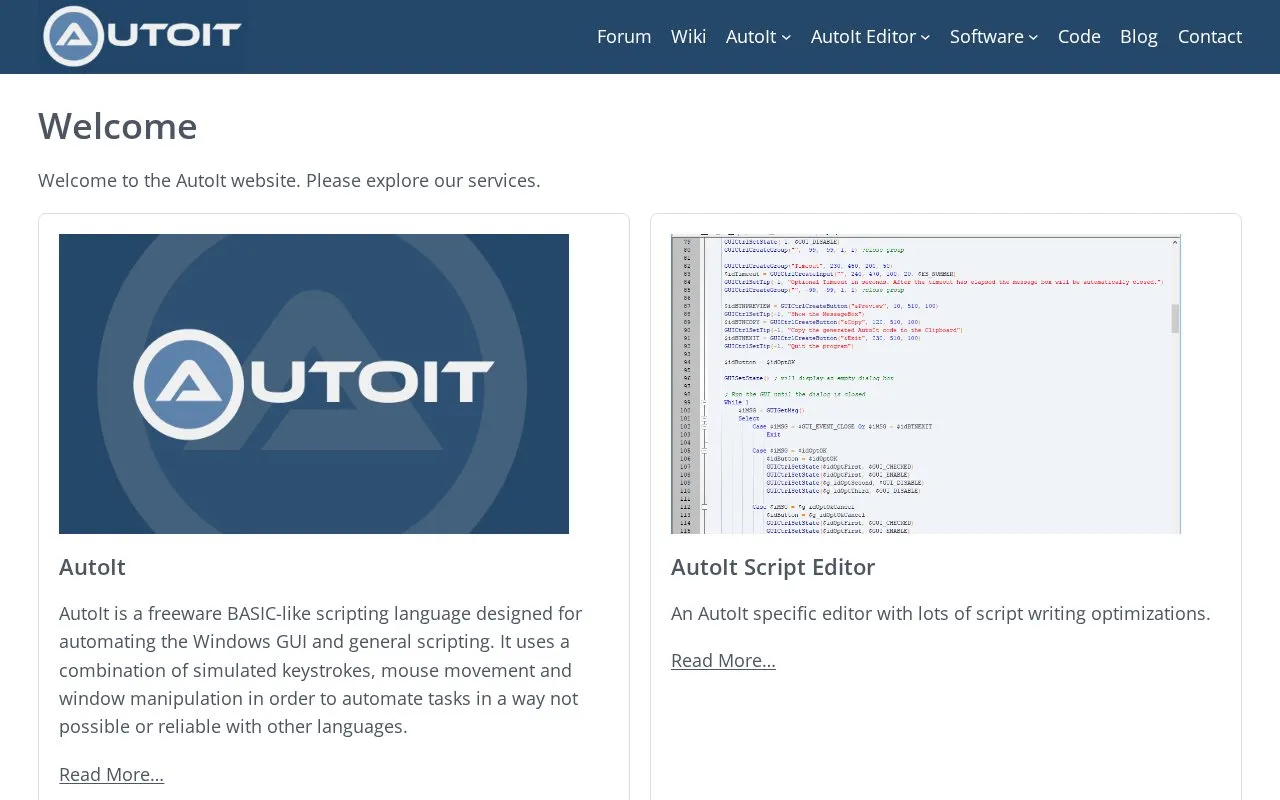Open the AutoIt Script Editor heading
The width and height of the screenshot is (1280, 800).
[773, 567]
